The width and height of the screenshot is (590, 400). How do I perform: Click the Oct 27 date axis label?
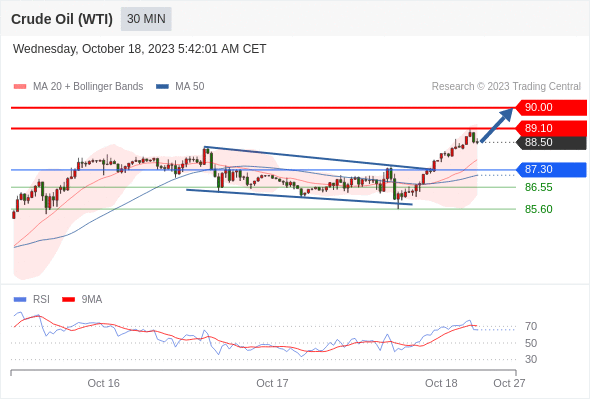[x=509, y=383]
